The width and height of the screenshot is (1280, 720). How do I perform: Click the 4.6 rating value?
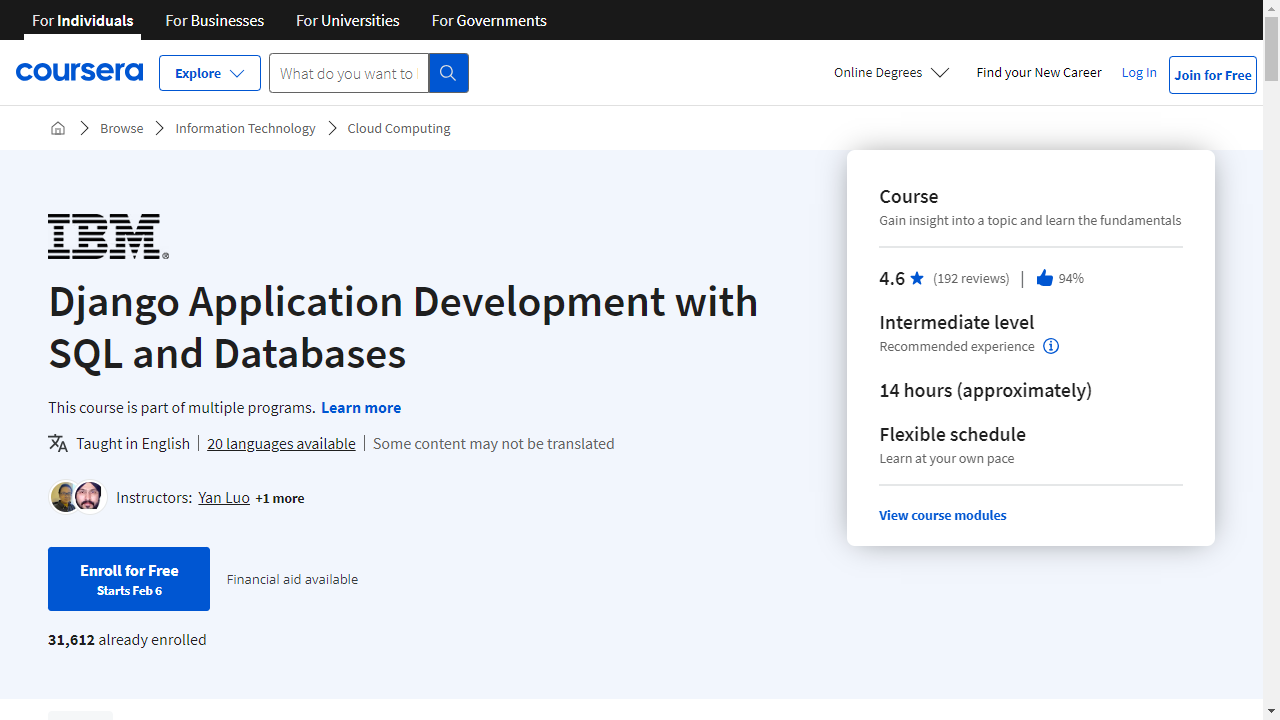892,278
